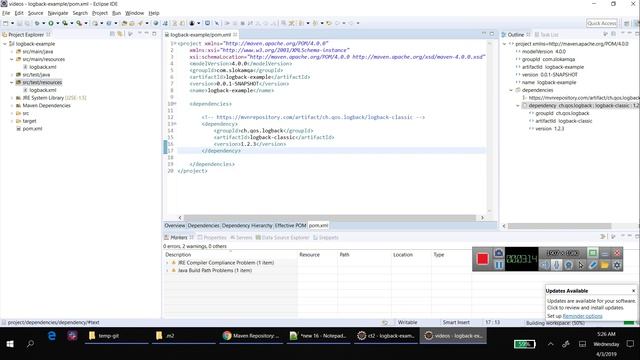Open the Window menu
Viewport: 640px width, 360px height.
(134, 13)
